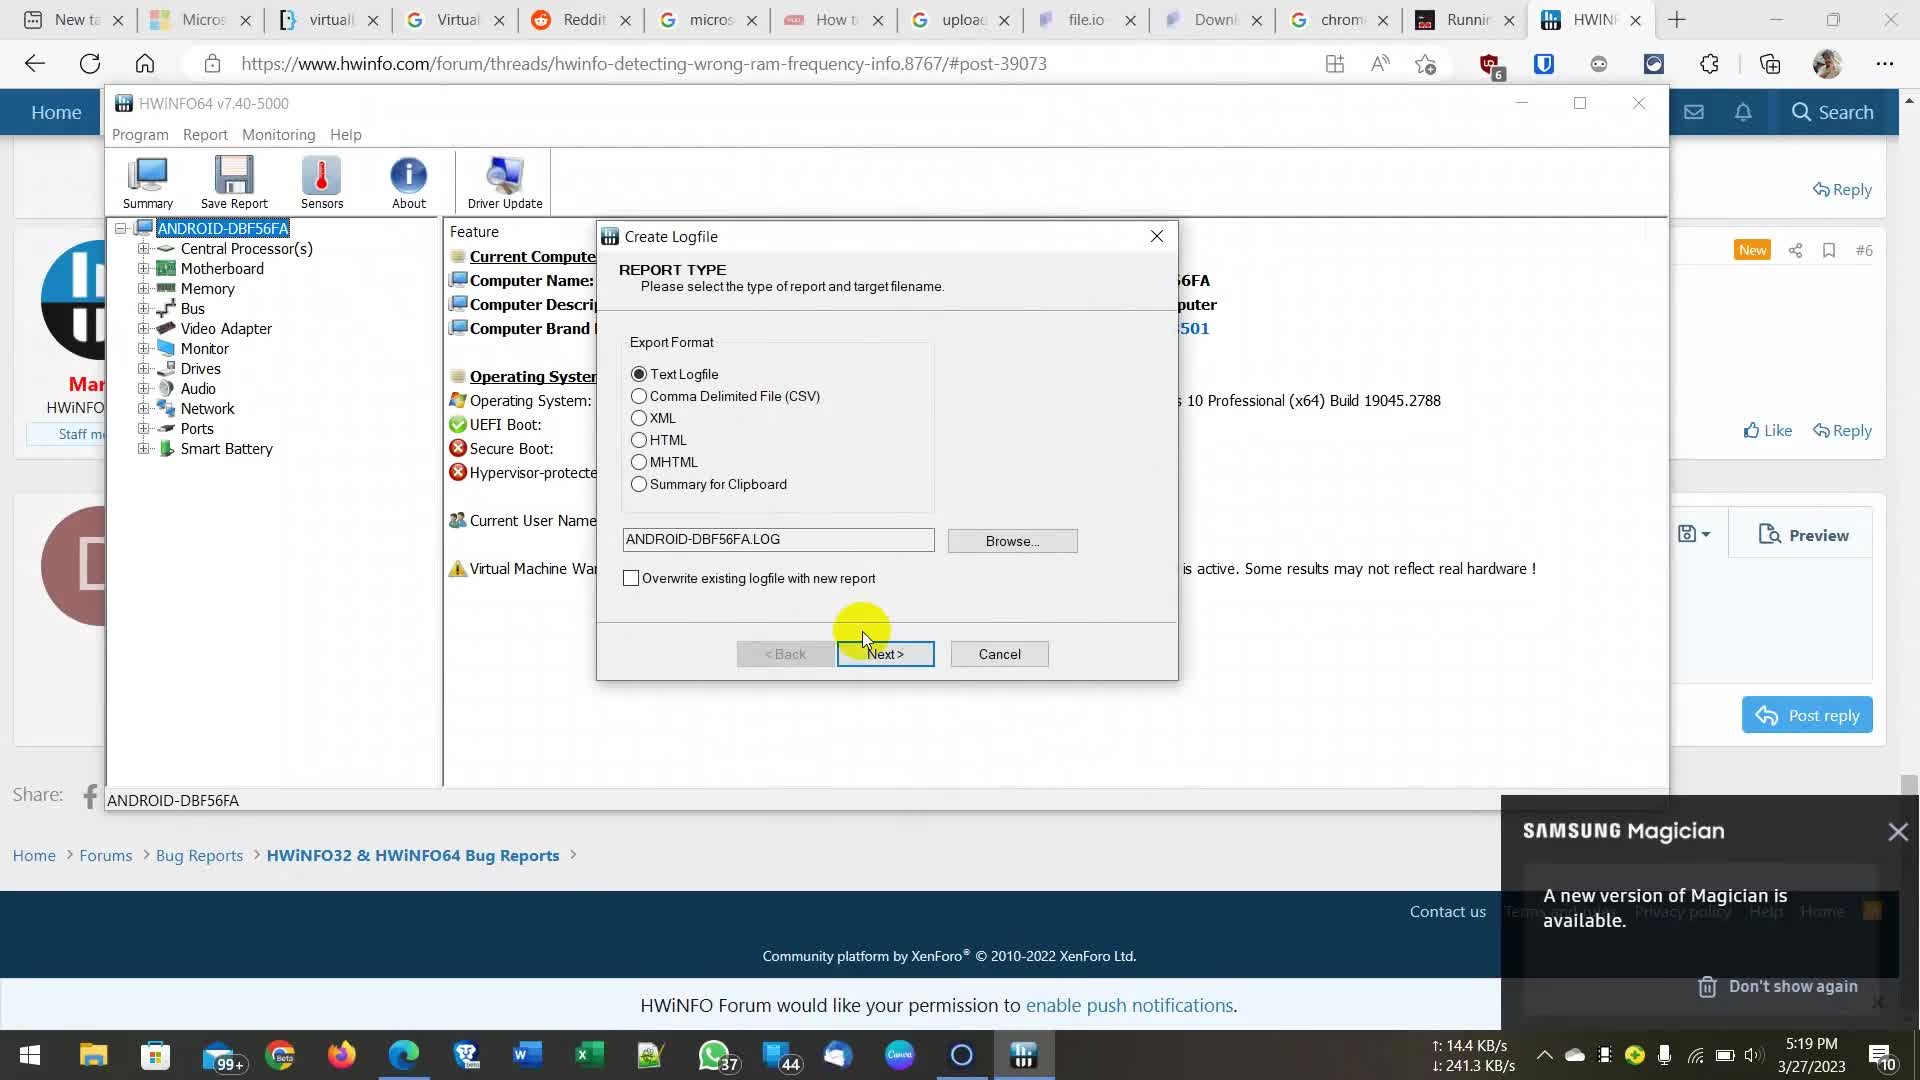Expand the Memory tree node
The height and width of the screenshot is (1080, 1920).
[x=143, y=288]
